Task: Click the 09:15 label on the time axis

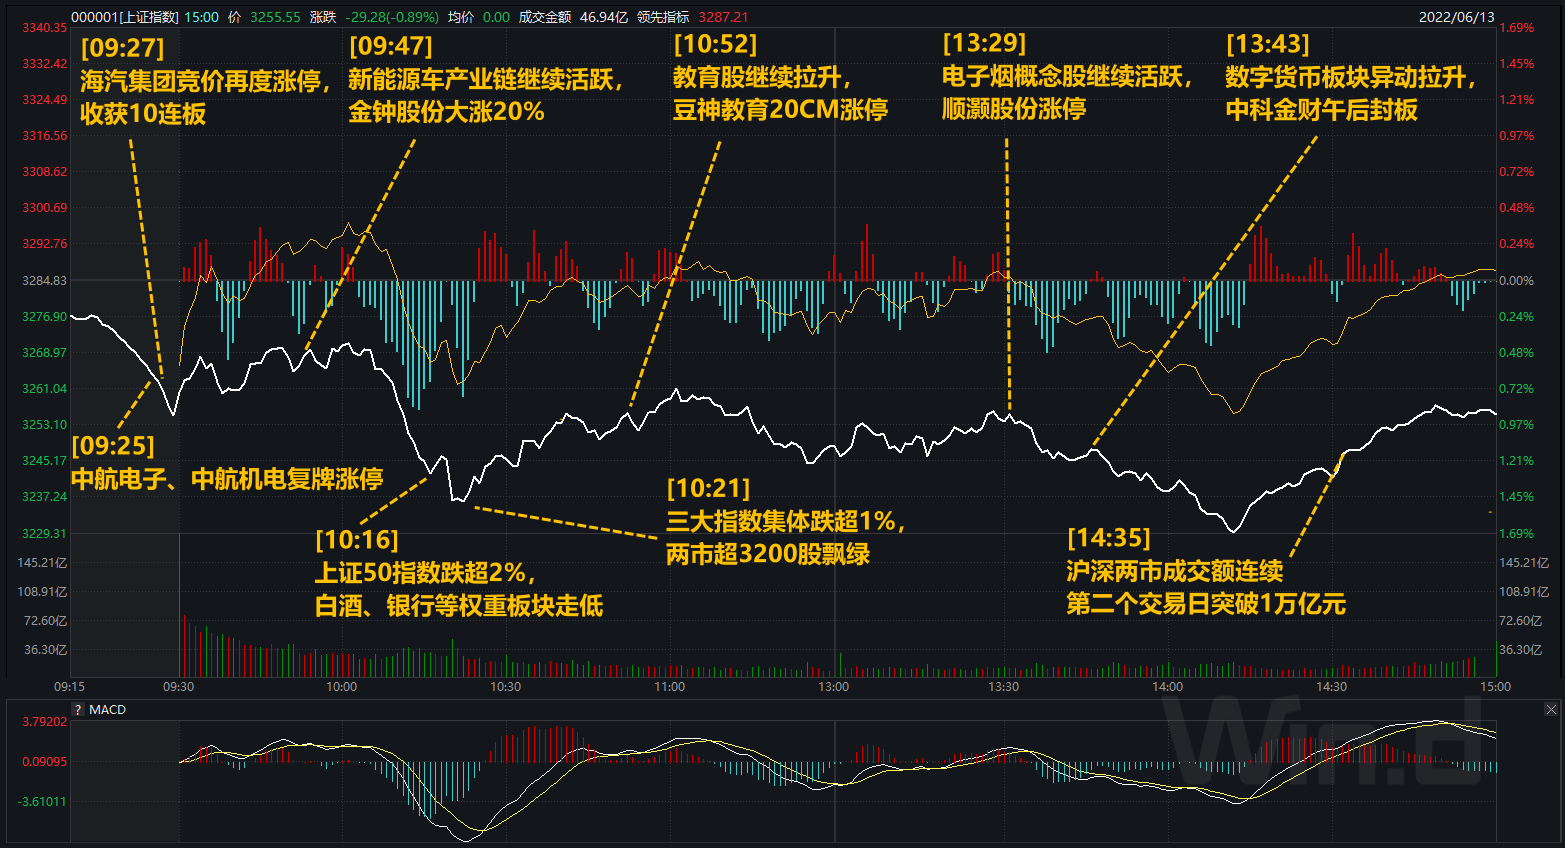Action: click(x=69, y=687)
